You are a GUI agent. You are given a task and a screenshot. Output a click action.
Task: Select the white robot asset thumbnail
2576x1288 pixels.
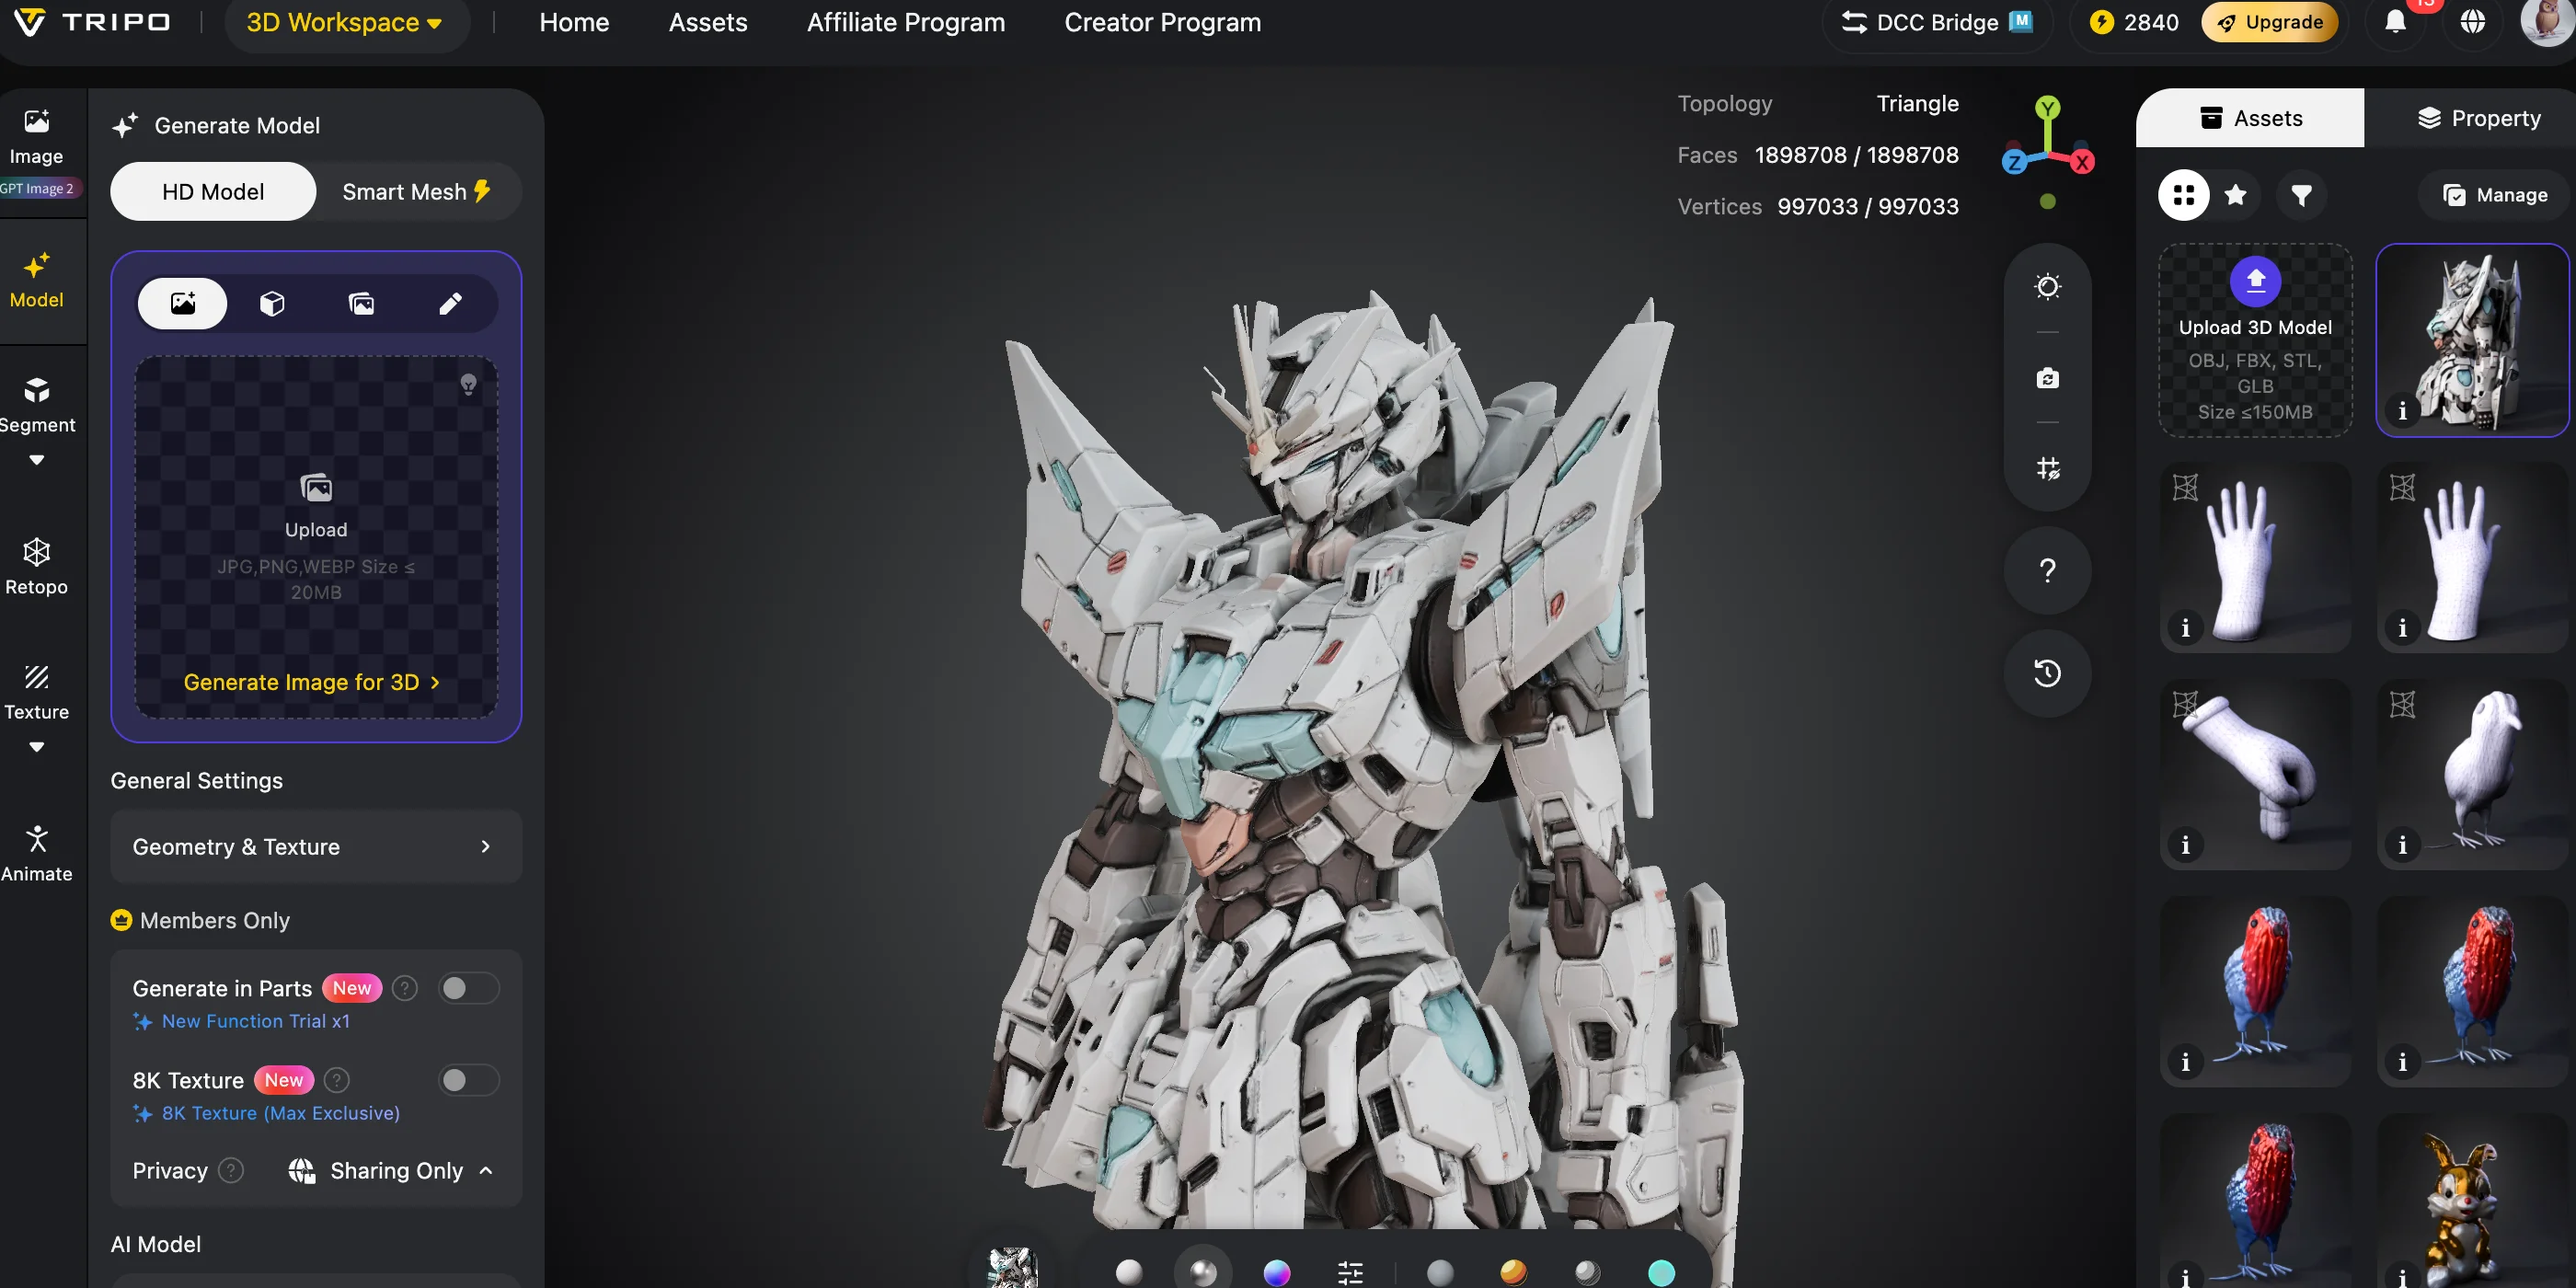(x=2472, y=341)
